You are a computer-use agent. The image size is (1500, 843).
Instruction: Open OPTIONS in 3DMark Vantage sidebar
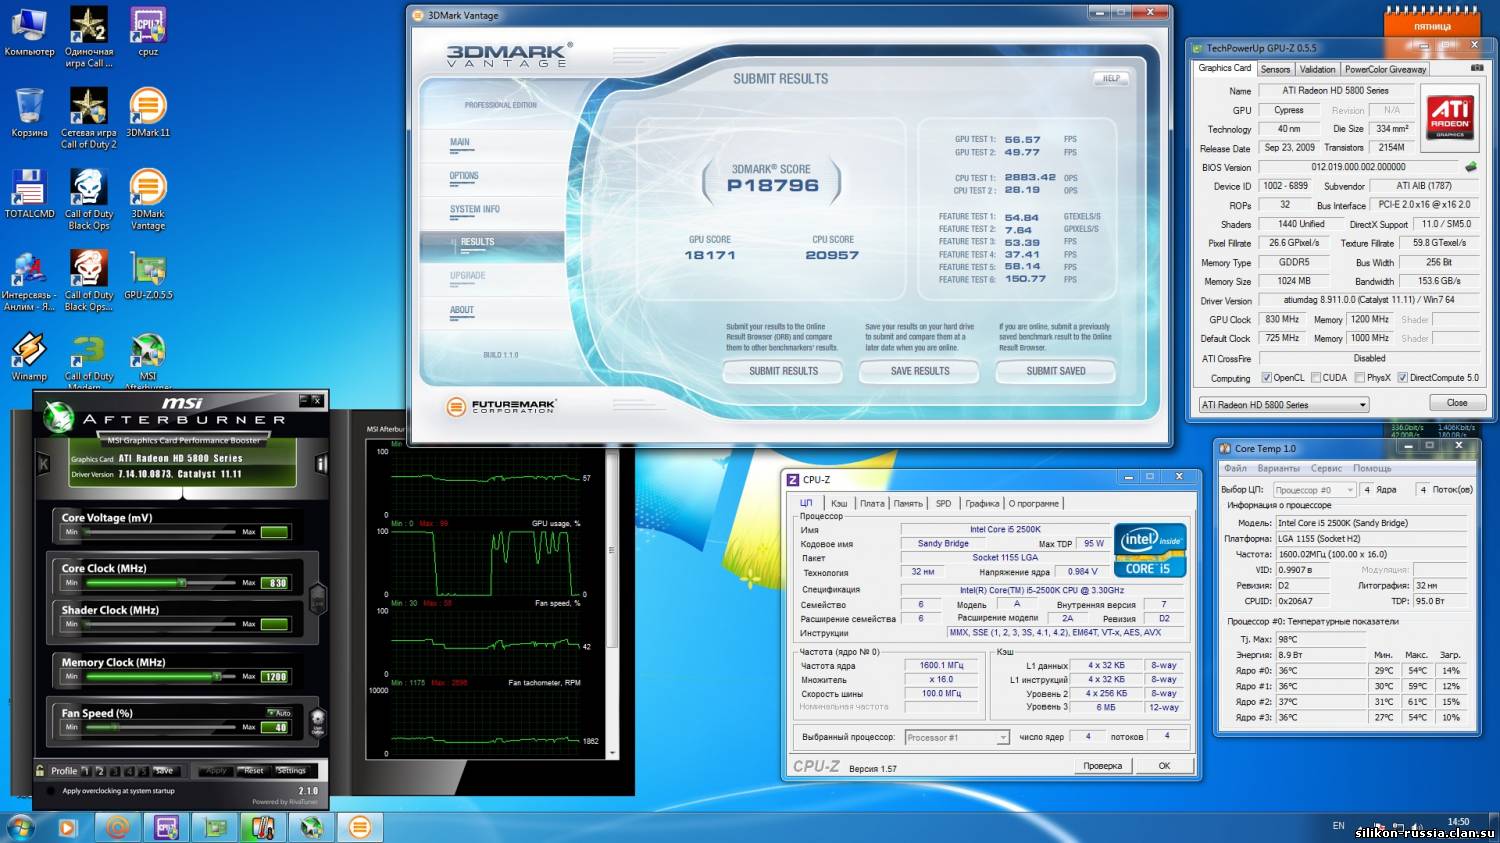[x=464, y=176]
